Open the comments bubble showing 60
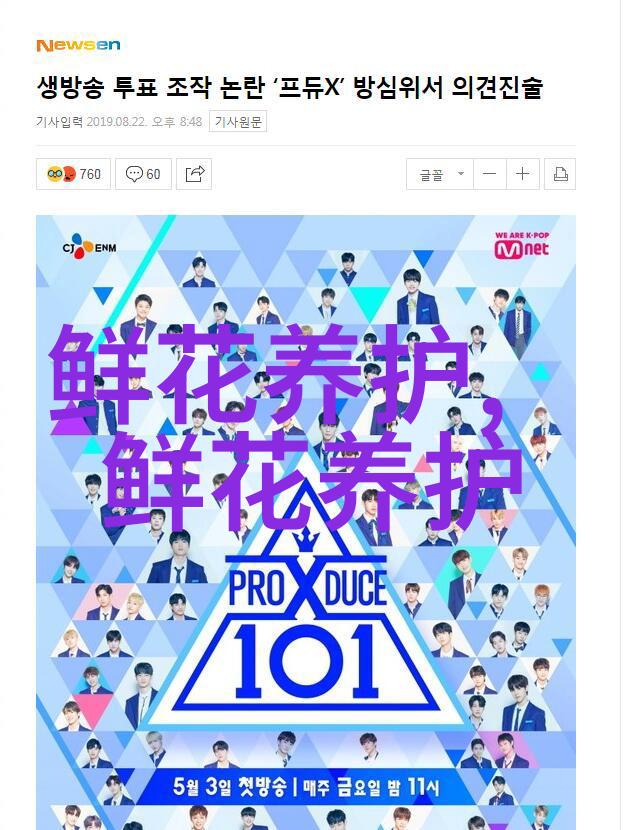The width and height of the screenshot is (626, 830). (143, 174)
